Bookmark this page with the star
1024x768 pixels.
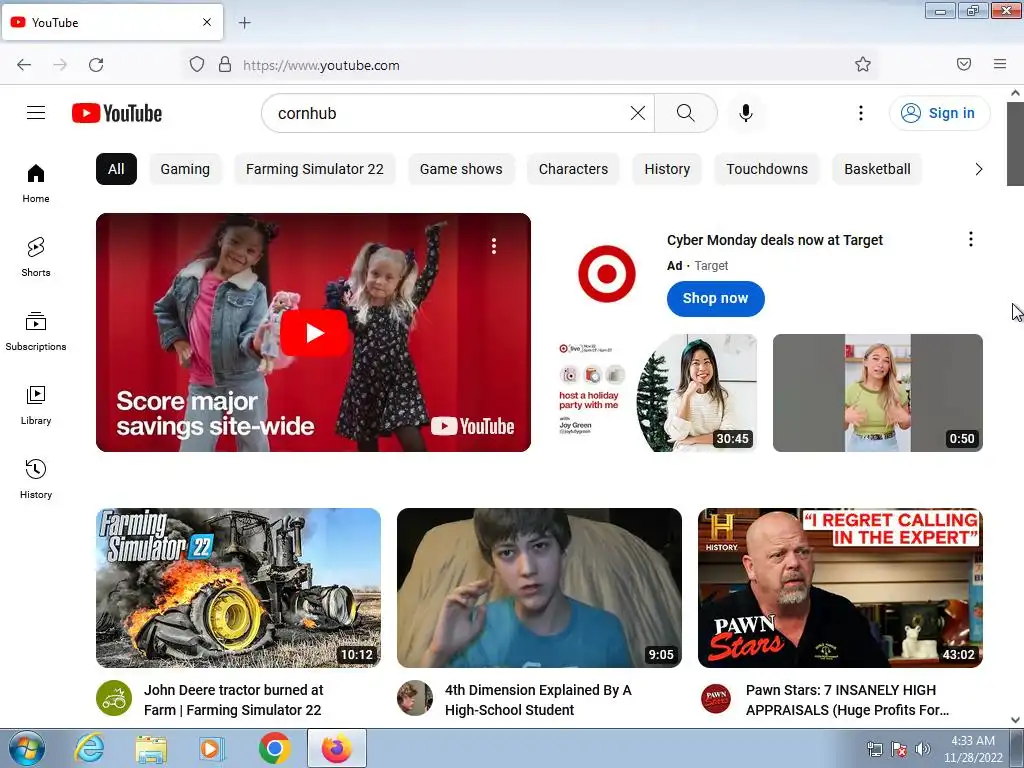pos(863,64)
